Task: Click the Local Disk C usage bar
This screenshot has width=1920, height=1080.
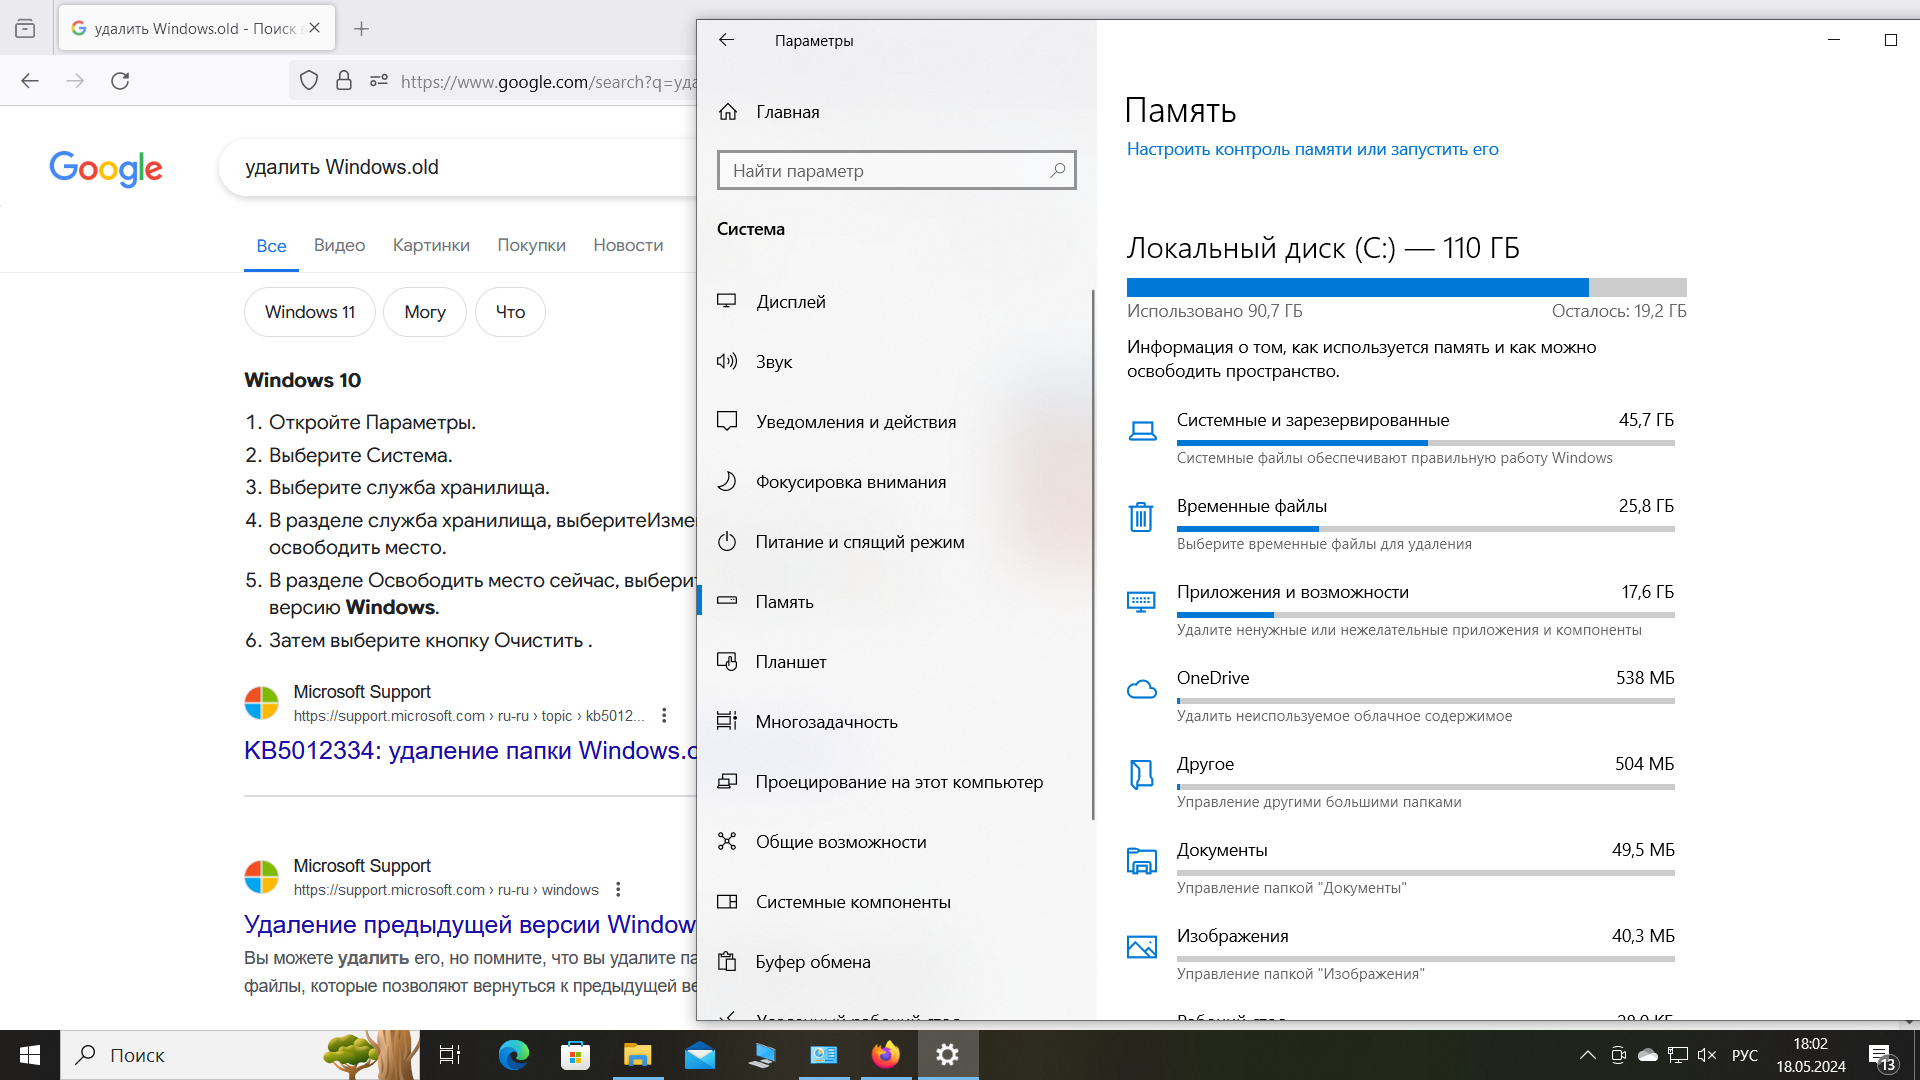Action: (x=1406, y=288)
